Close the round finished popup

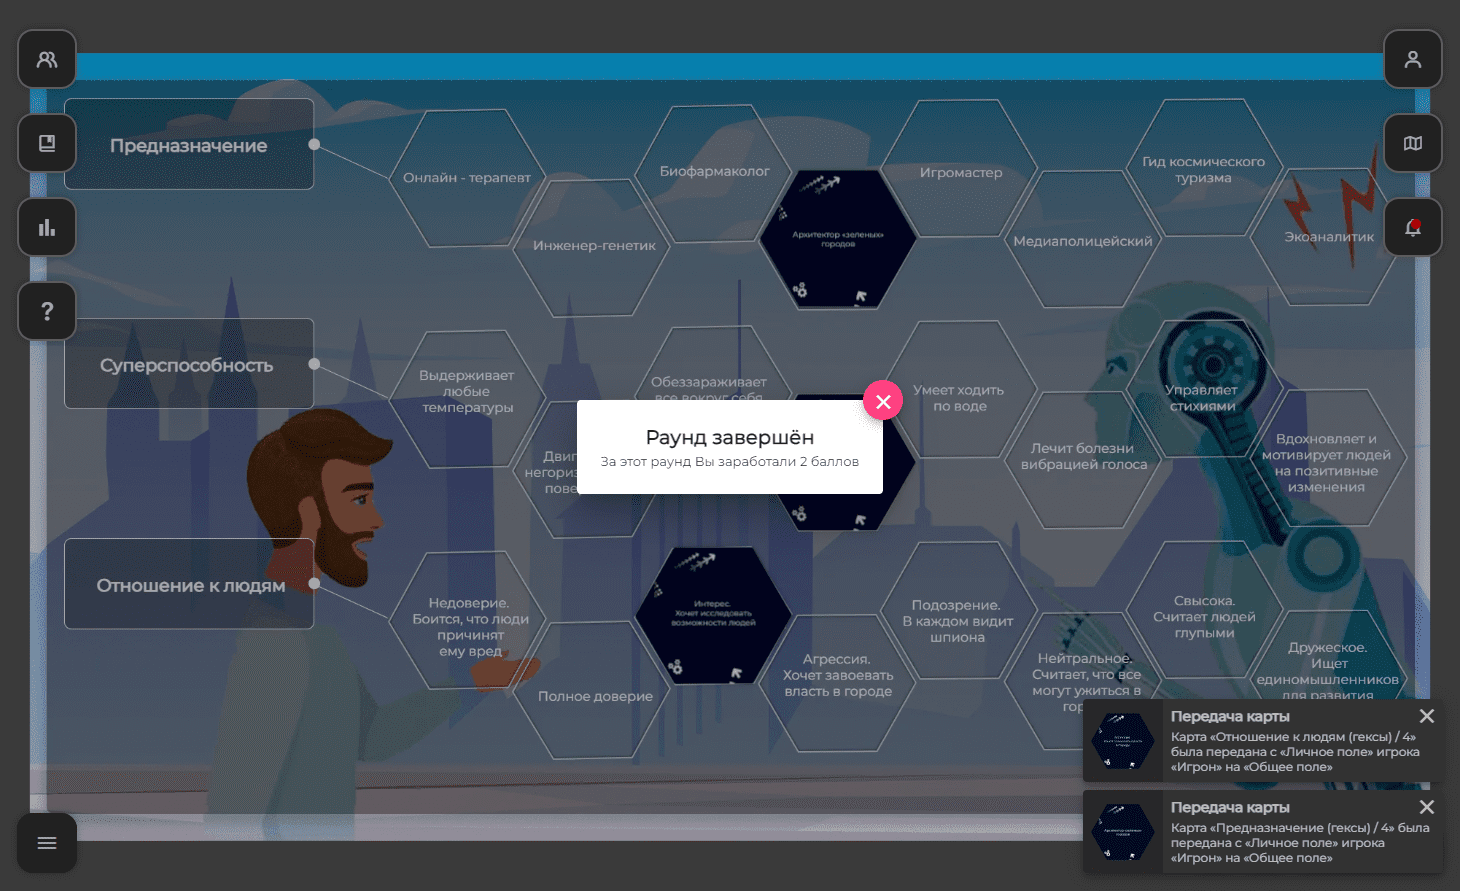(883, 401)
